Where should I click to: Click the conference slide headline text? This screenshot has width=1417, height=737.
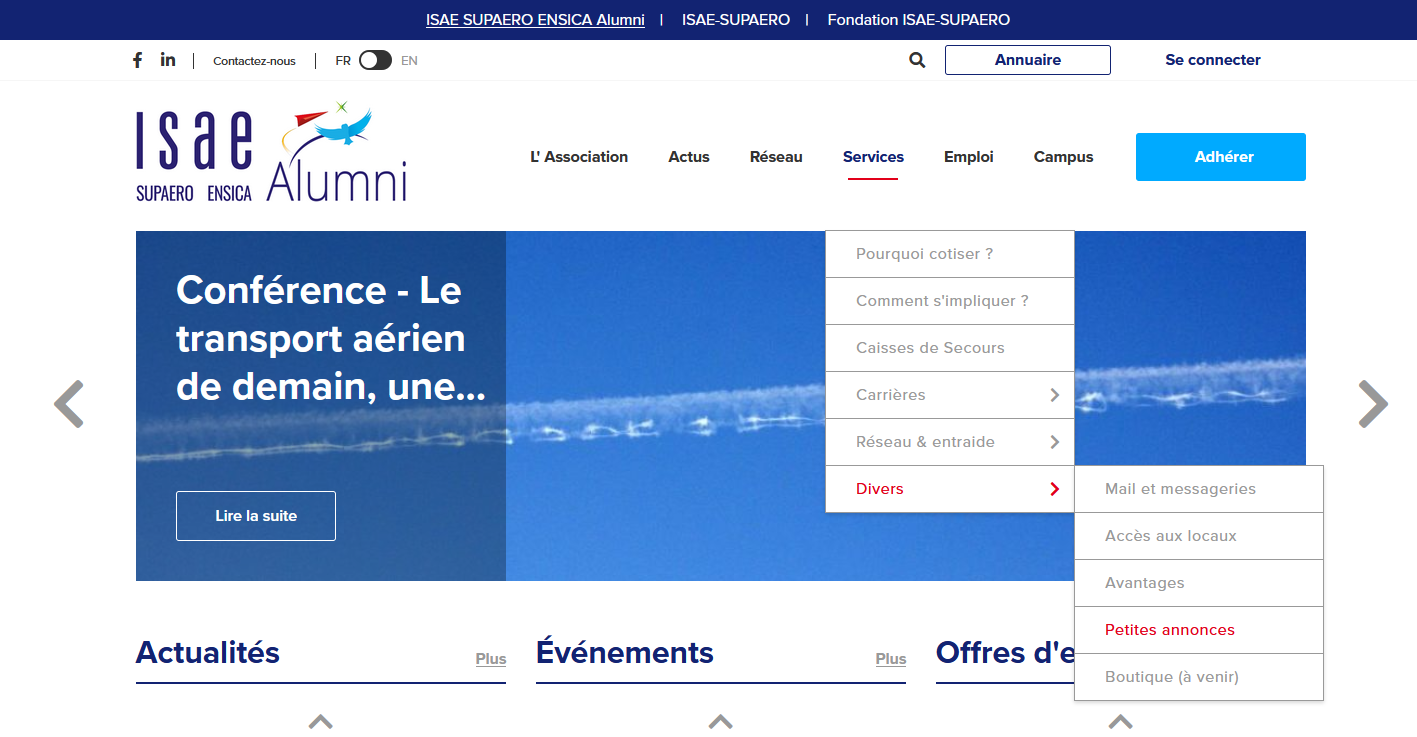331,338
